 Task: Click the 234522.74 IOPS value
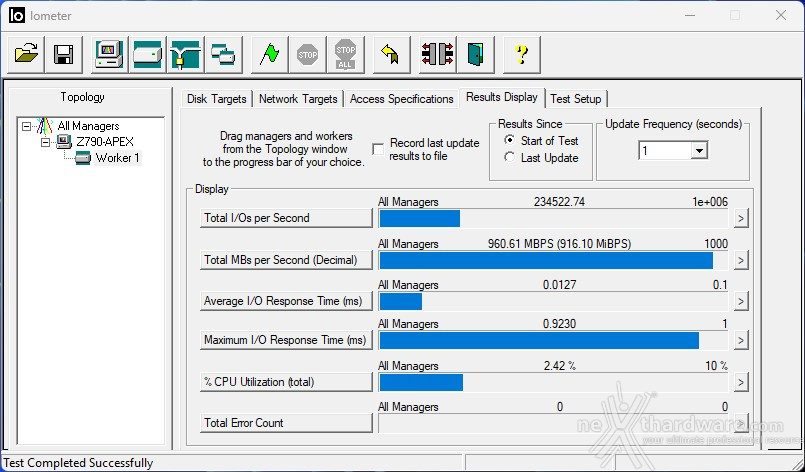pos(559,202)
